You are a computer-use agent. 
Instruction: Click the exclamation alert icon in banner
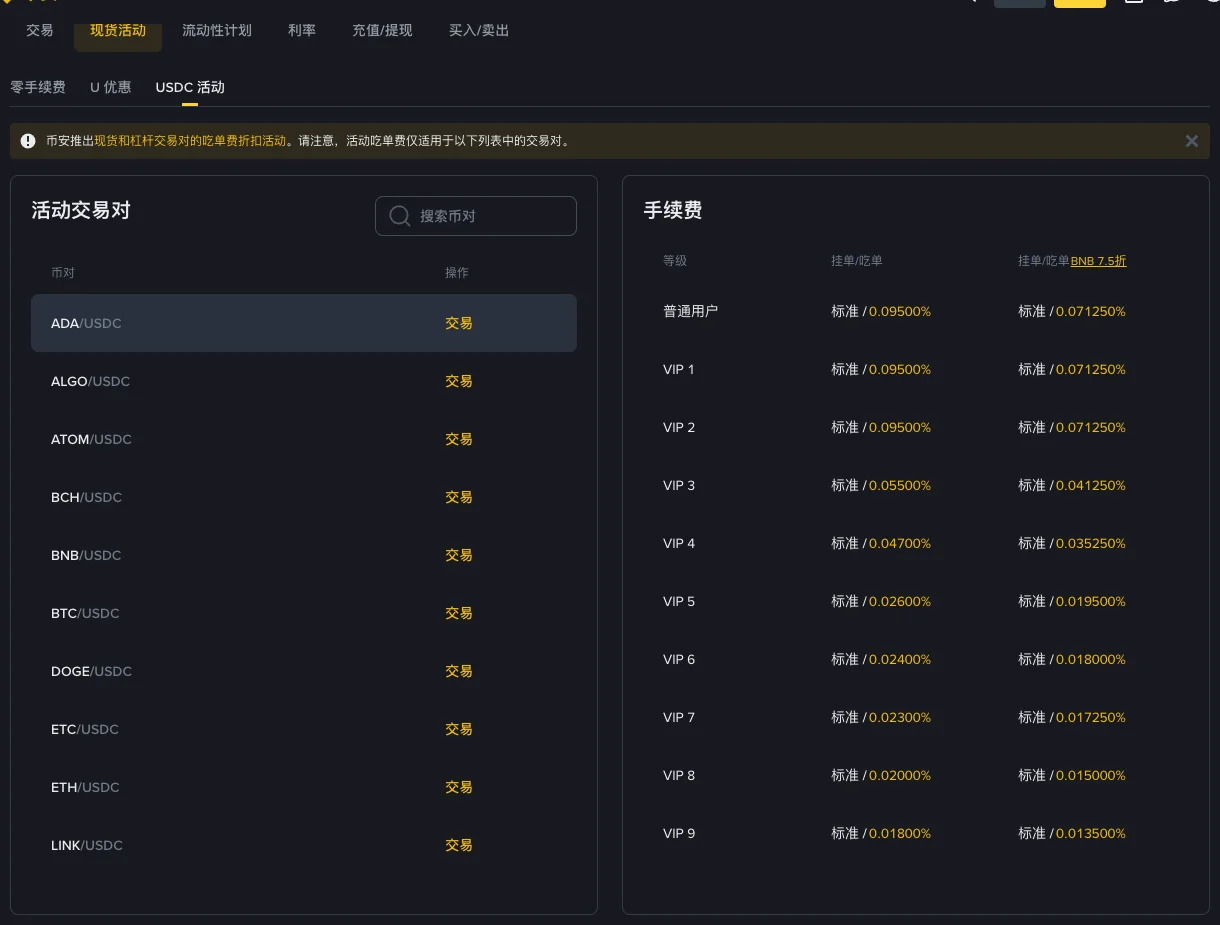click(x=28, y=141)
